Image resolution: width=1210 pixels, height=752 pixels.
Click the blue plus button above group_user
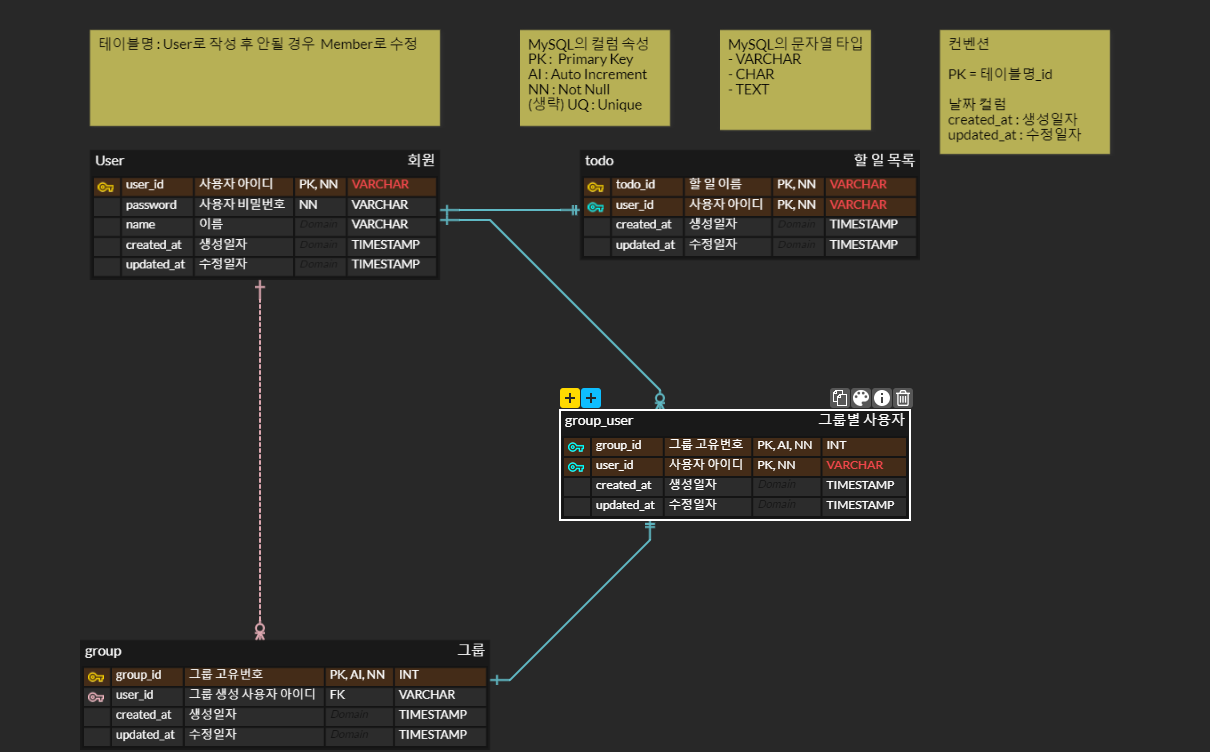pos(591,397)
